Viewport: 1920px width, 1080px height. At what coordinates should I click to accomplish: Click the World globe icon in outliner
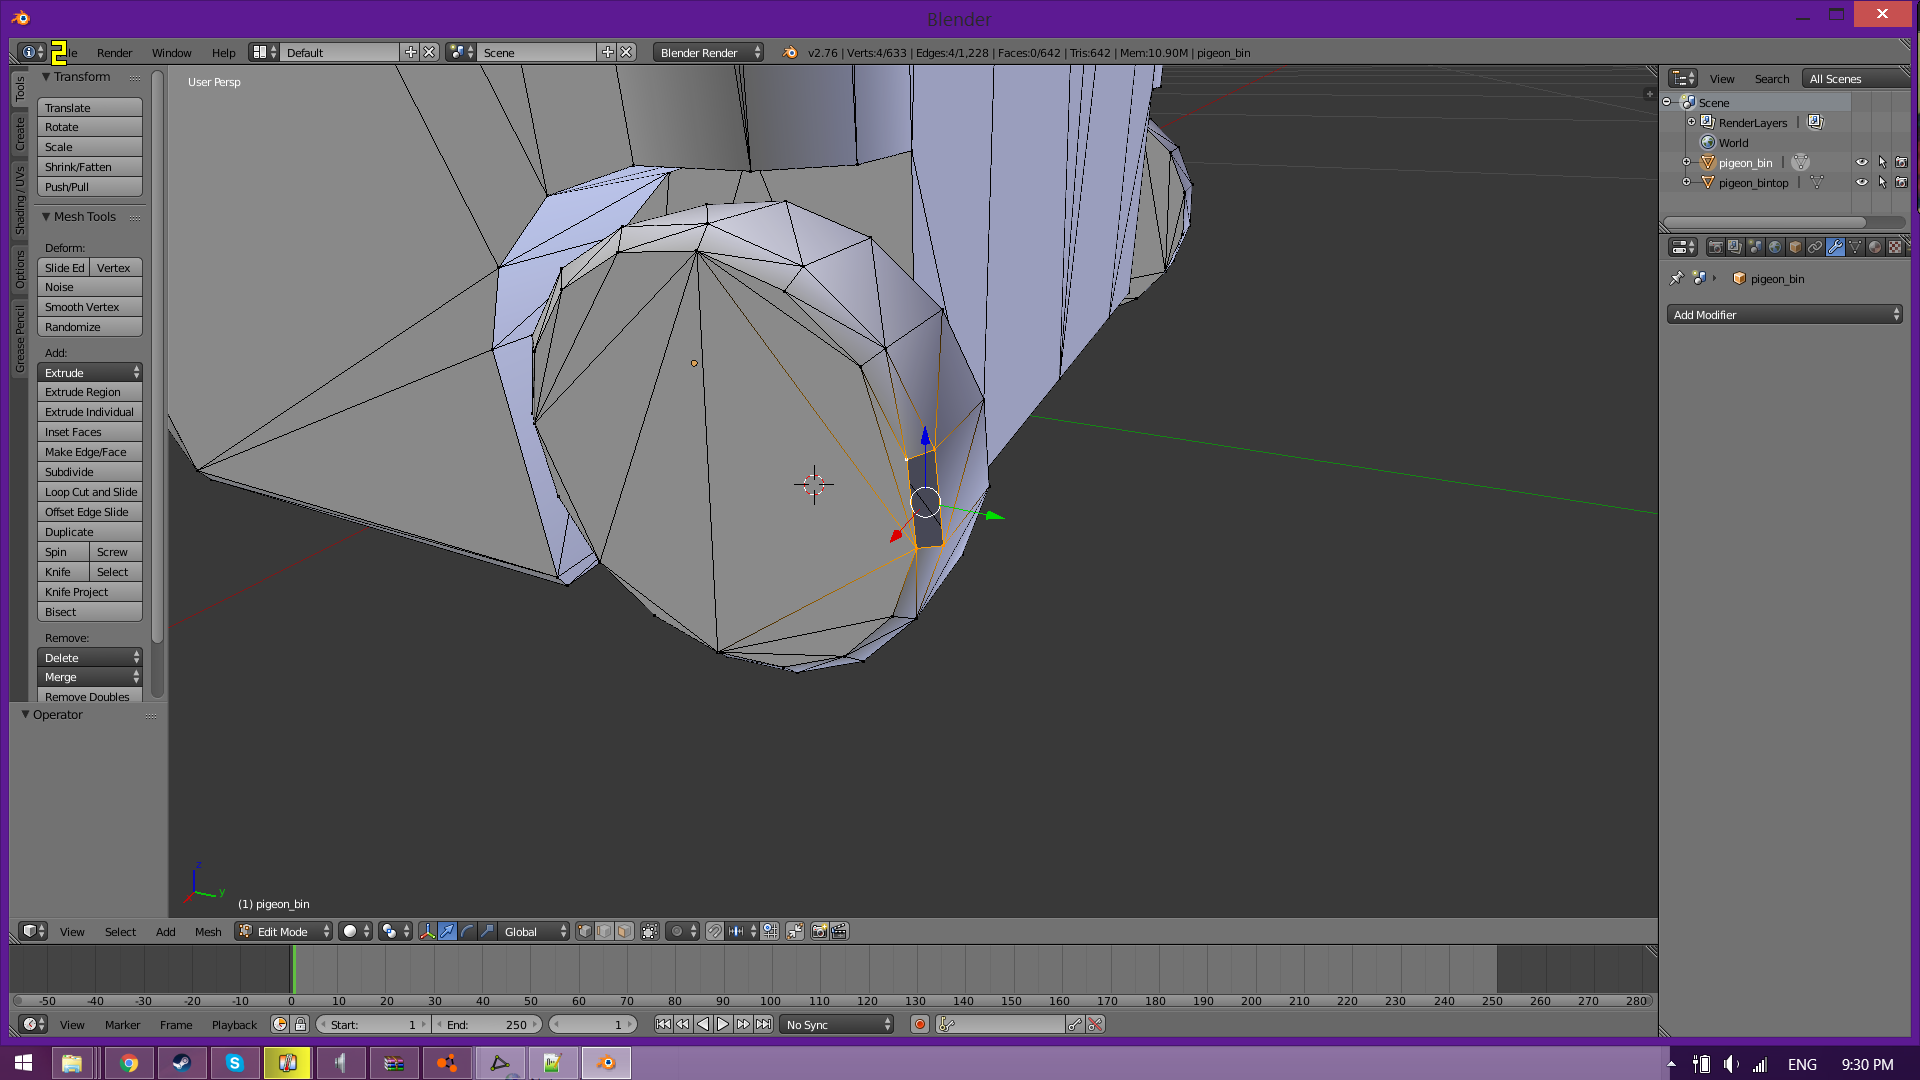[x=1708, y=143]
